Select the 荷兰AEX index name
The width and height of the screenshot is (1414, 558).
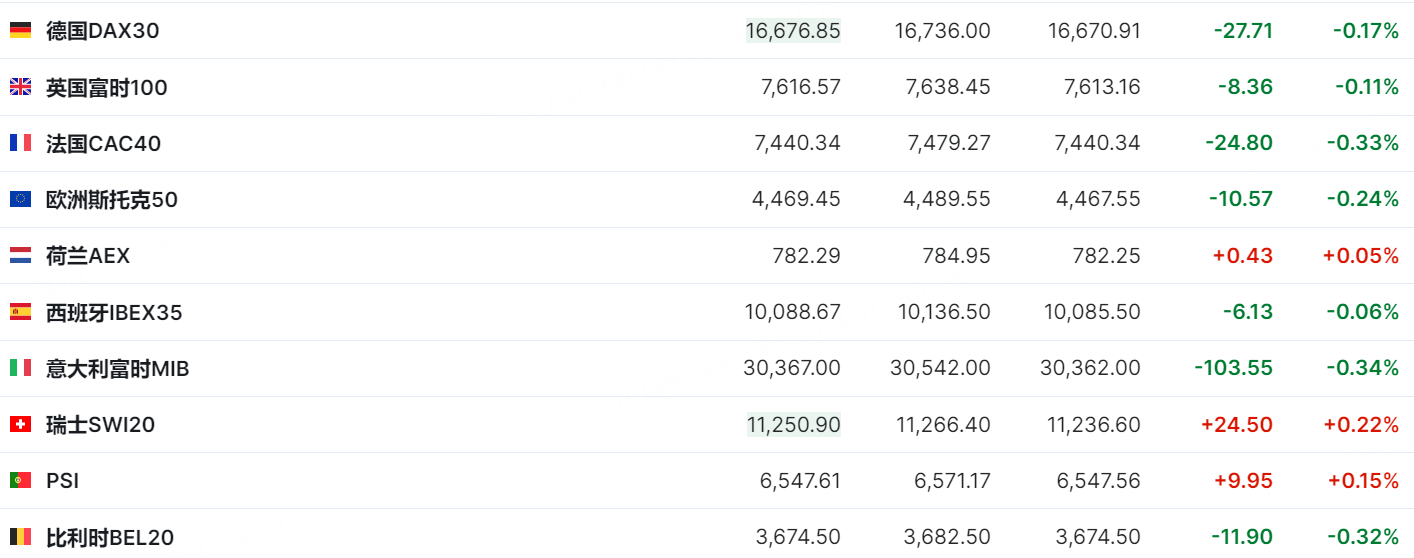(88, 256)
